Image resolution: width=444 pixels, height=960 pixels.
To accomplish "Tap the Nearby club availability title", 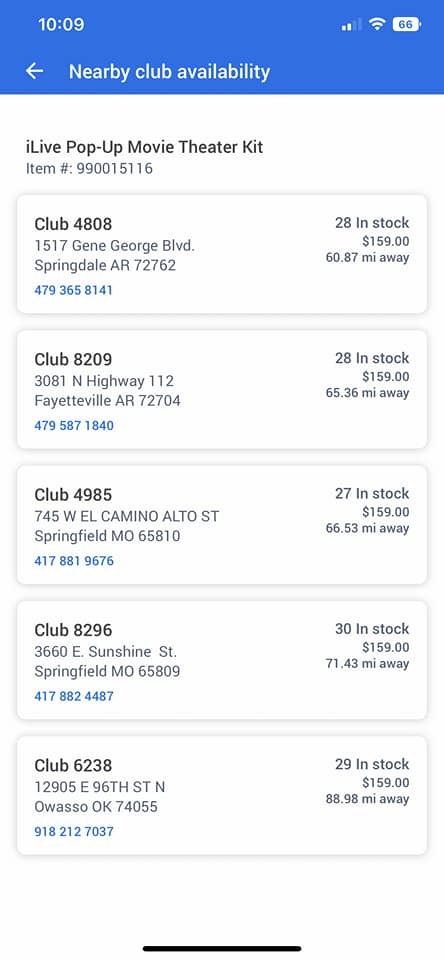I will [x=169, y=72].
